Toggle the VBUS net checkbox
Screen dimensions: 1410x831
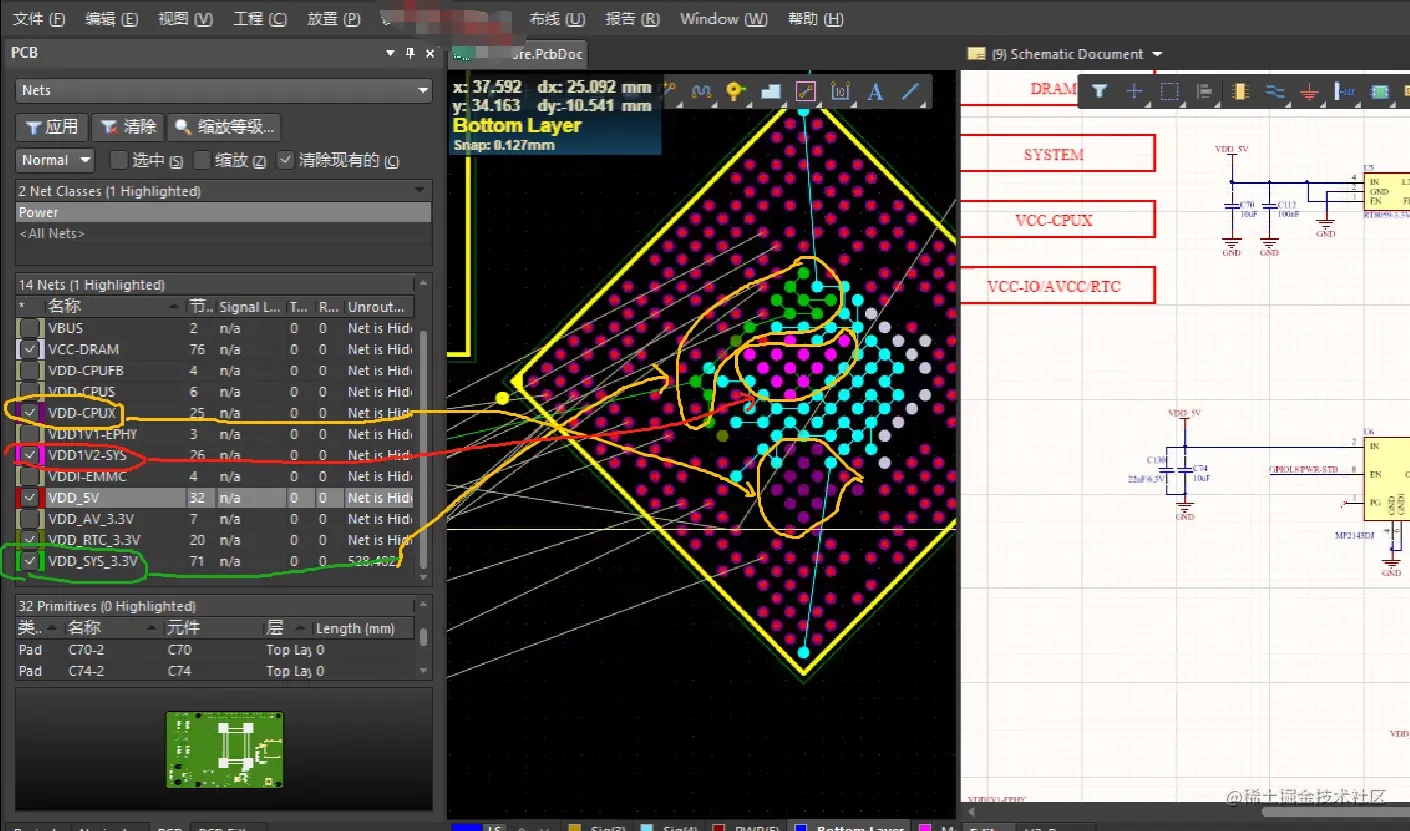pos(30,328)
